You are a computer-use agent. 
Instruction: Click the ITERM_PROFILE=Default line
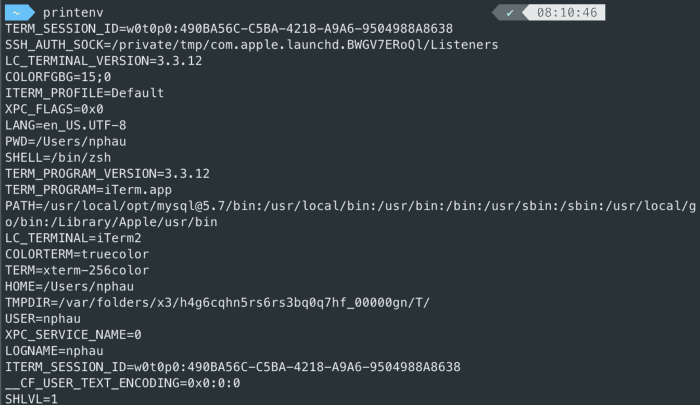(84, 93)
